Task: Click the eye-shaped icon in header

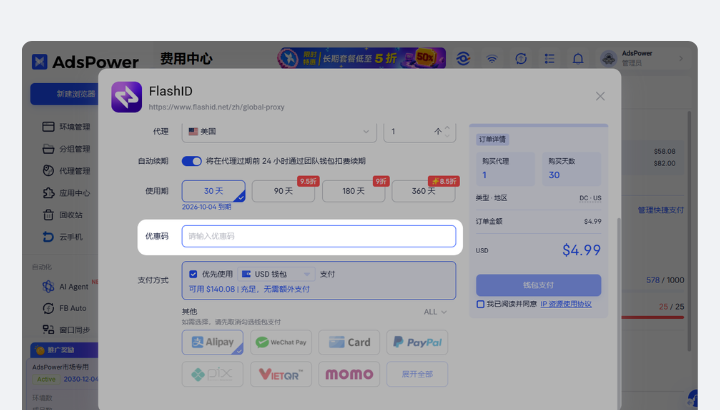Action: tap(463, 59)
